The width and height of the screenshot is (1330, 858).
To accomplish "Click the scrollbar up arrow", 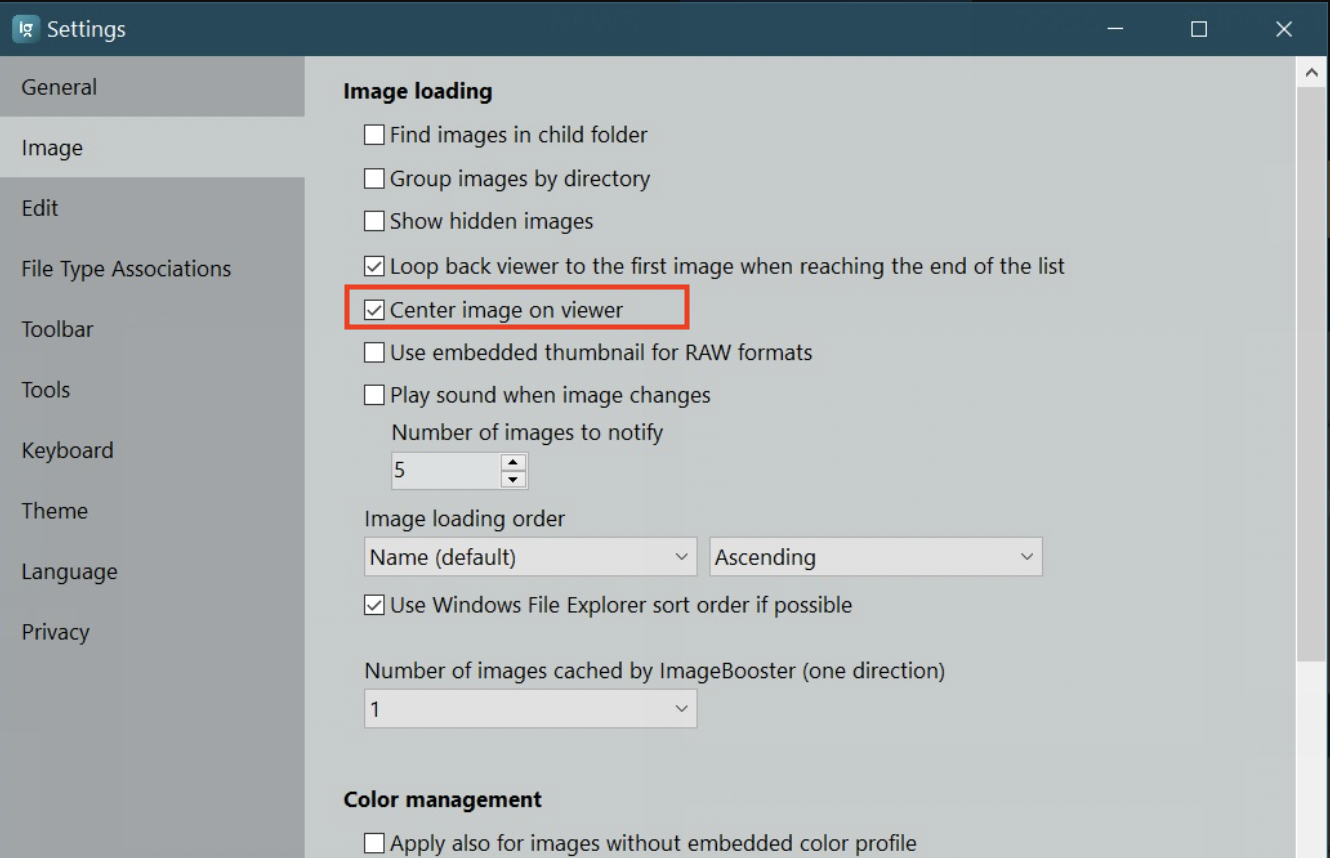I will coord(1311,71).
